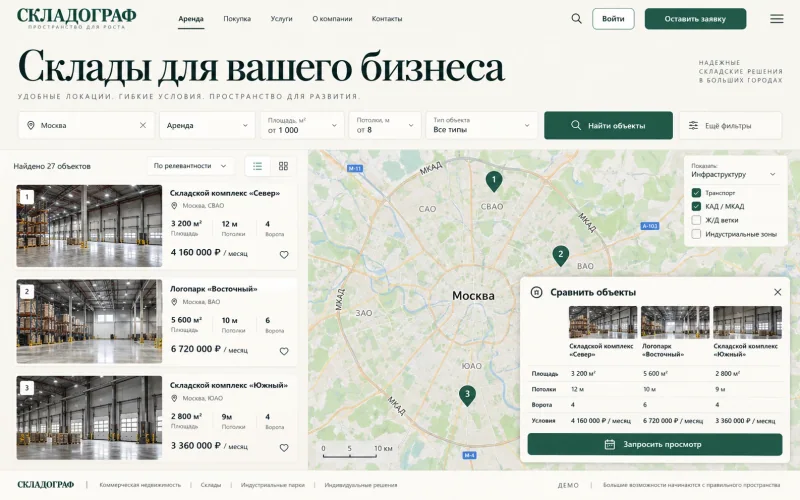Open Складской комплекс «Север» listing title
The image size is (800, 500).
(x=225, y=193)
